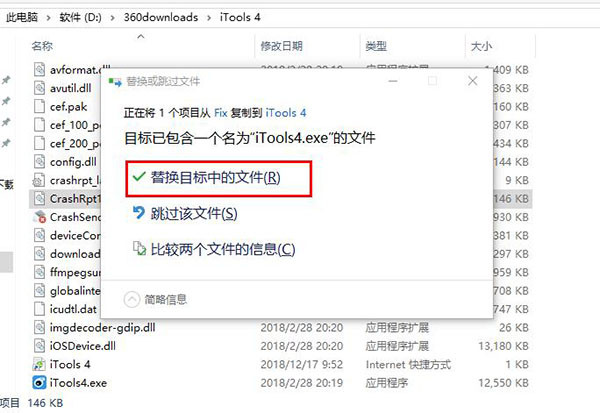The image size is (600, 413).
Task: Click the cef.pak file icon
Action: pos(39,106)
